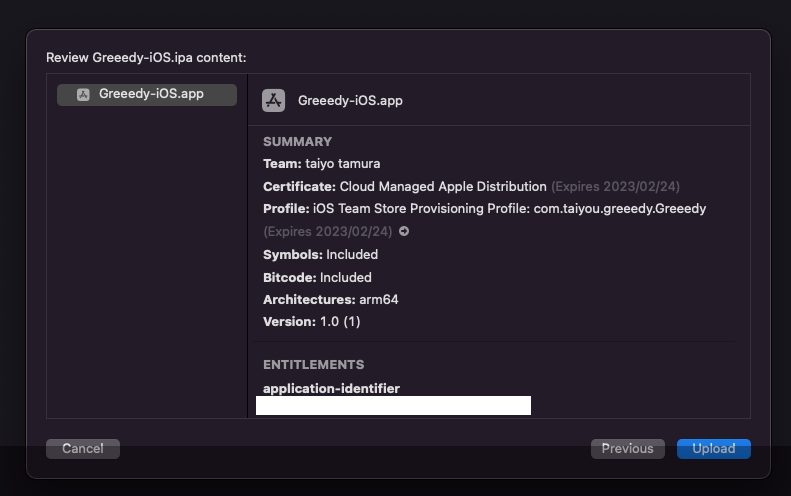Viewport: 791px width, 496px height.
Task: Go back with the Previous button
Action: pos(628,449)
